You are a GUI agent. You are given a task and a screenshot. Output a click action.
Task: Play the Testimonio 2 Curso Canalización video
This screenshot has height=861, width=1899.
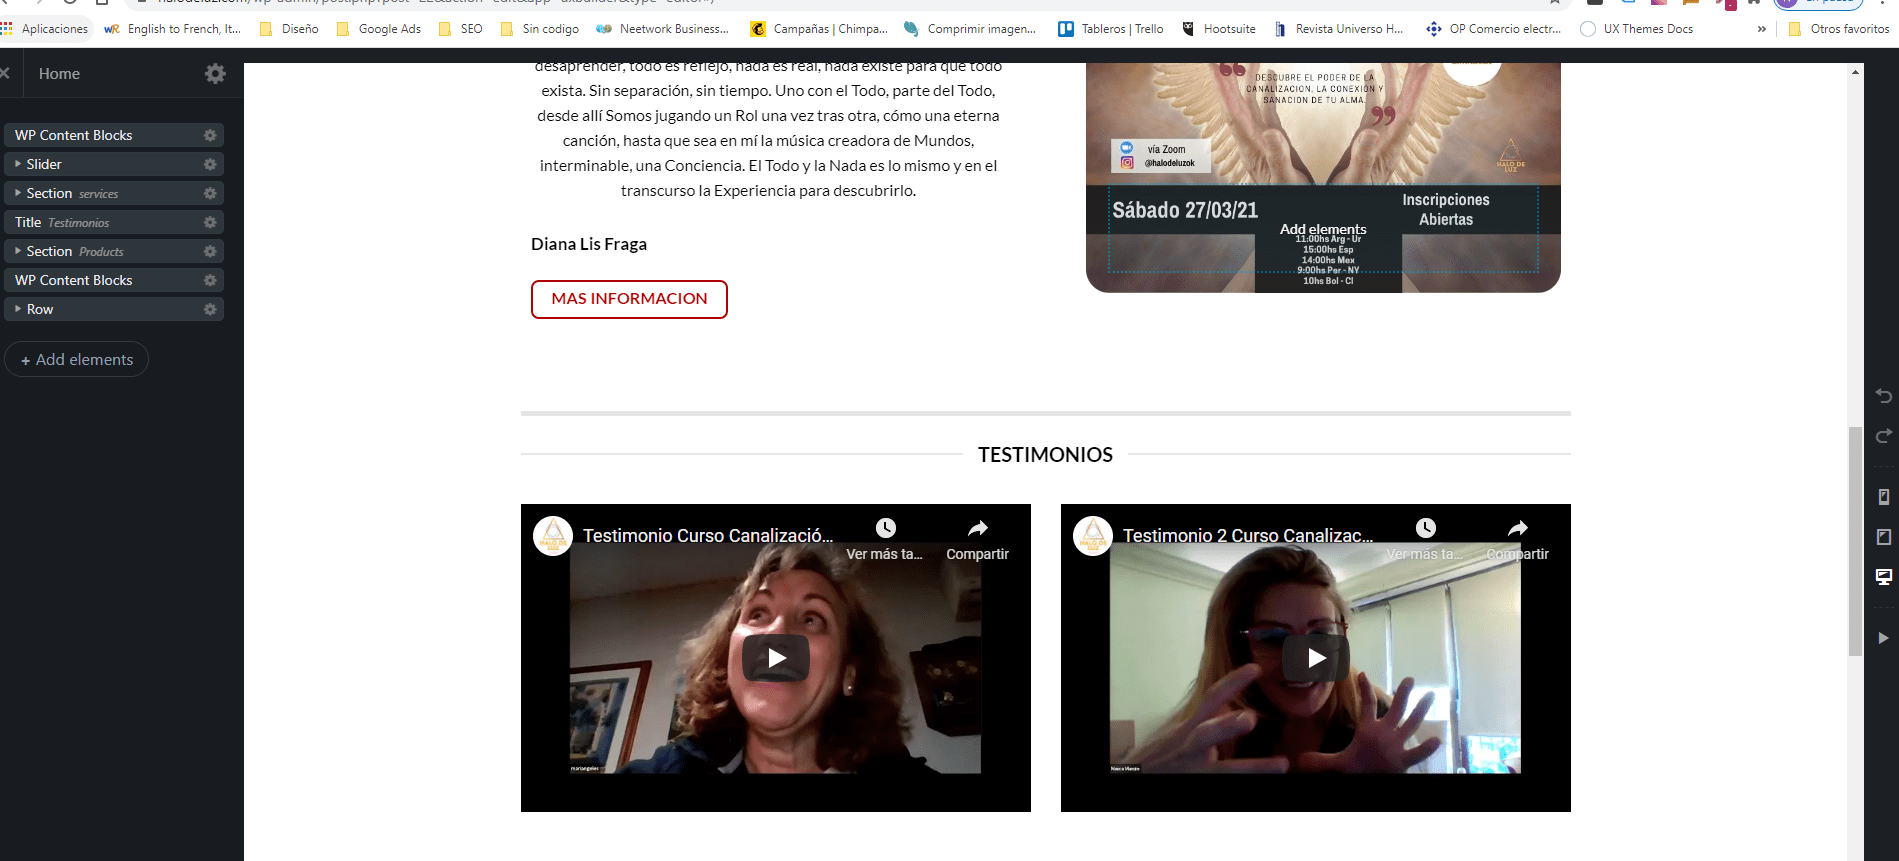click(x=1316, y=658)
